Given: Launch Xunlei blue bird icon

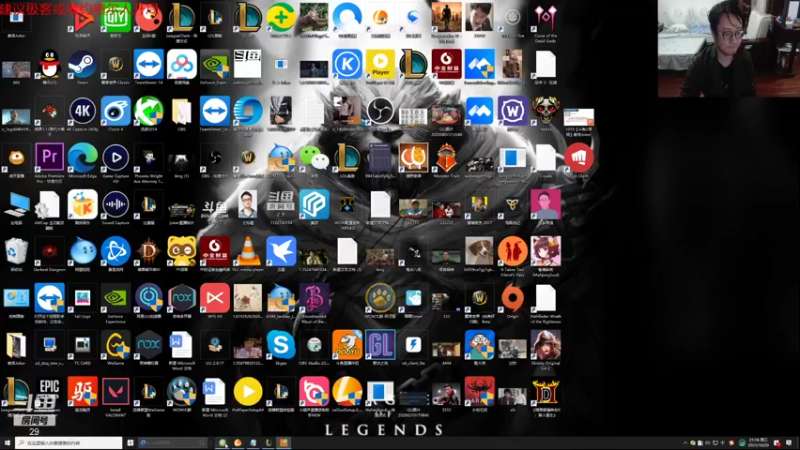Looking at the screenshot, I should click(x=281, y=251).
